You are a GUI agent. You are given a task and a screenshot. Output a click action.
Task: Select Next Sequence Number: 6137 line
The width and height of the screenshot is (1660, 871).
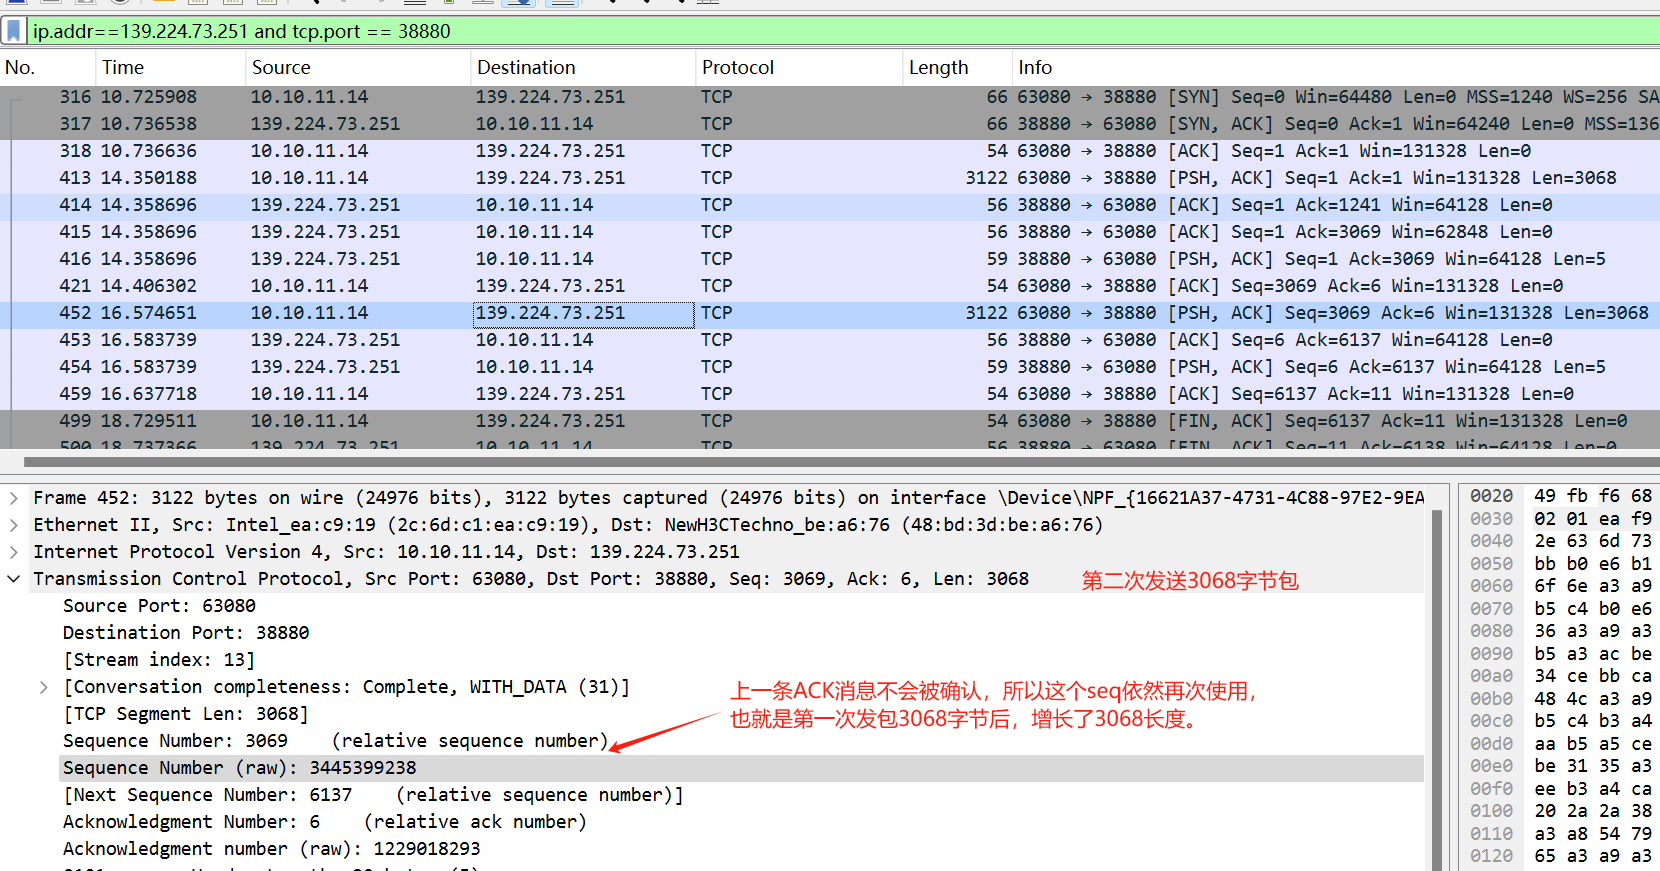tap(373, 795)
